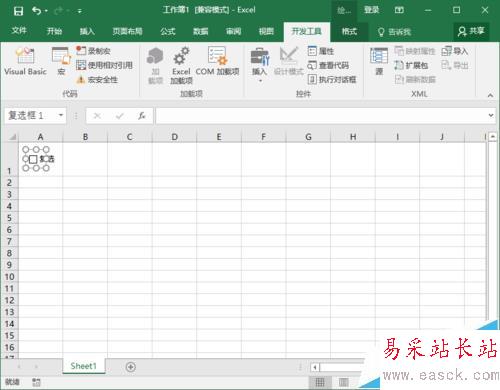500x390 pixels.
Task: Open control Properties (属性)
Action: click(x=321, y=51)
